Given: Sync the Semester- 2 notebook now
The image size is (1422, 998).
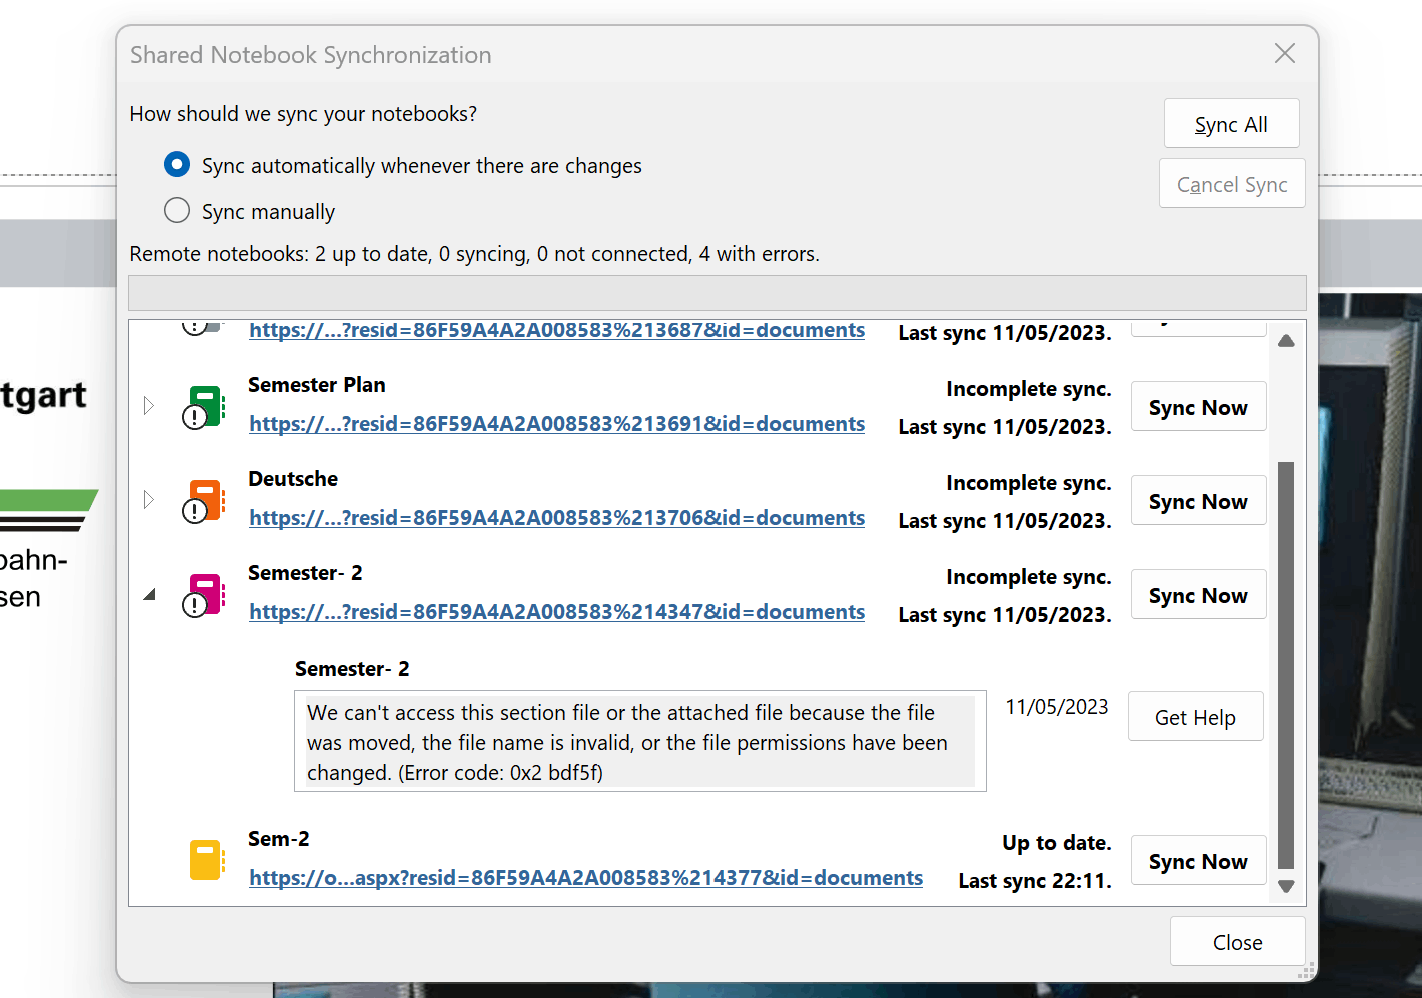Looking at the screenshot, I should 1198,595.
